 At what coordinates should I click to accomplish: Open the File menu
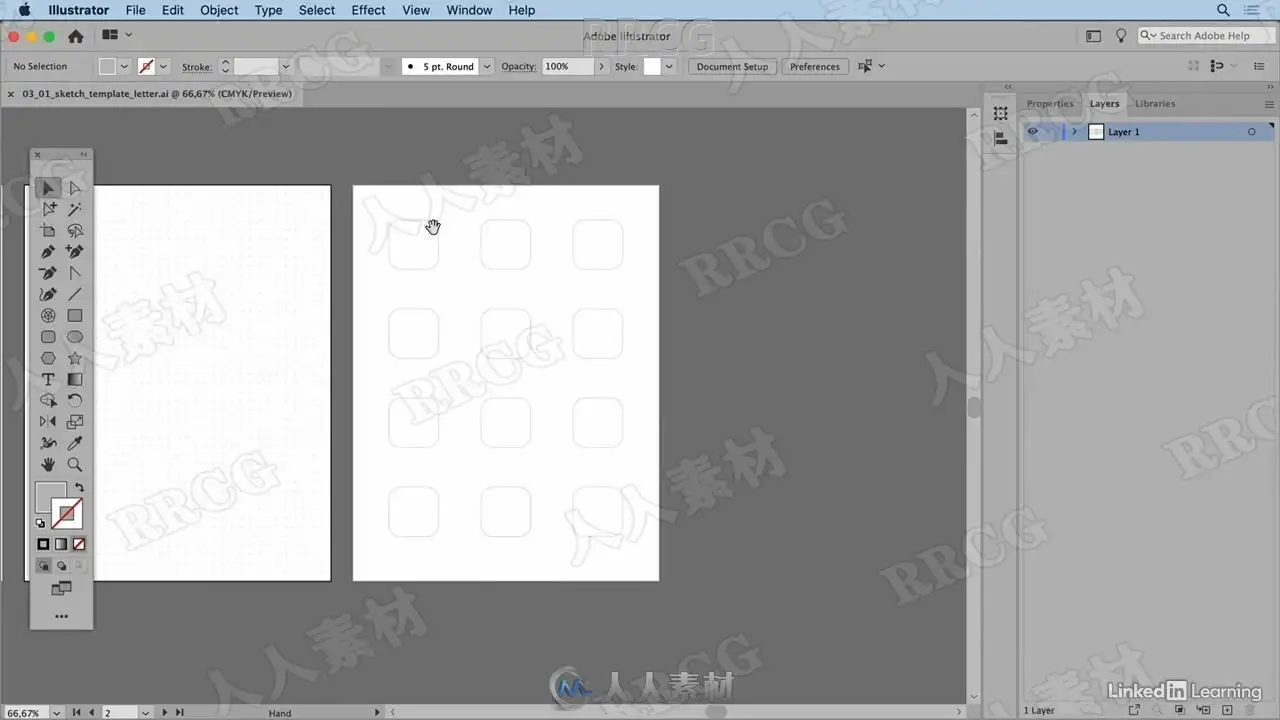[x=135, y=10]
